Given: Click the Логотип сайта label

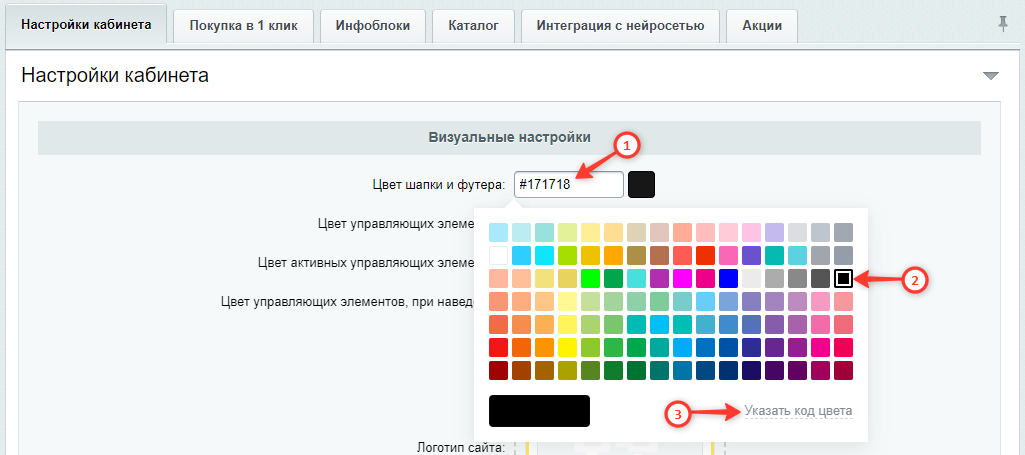Looking at the screenshot, I should click(462, 448).
